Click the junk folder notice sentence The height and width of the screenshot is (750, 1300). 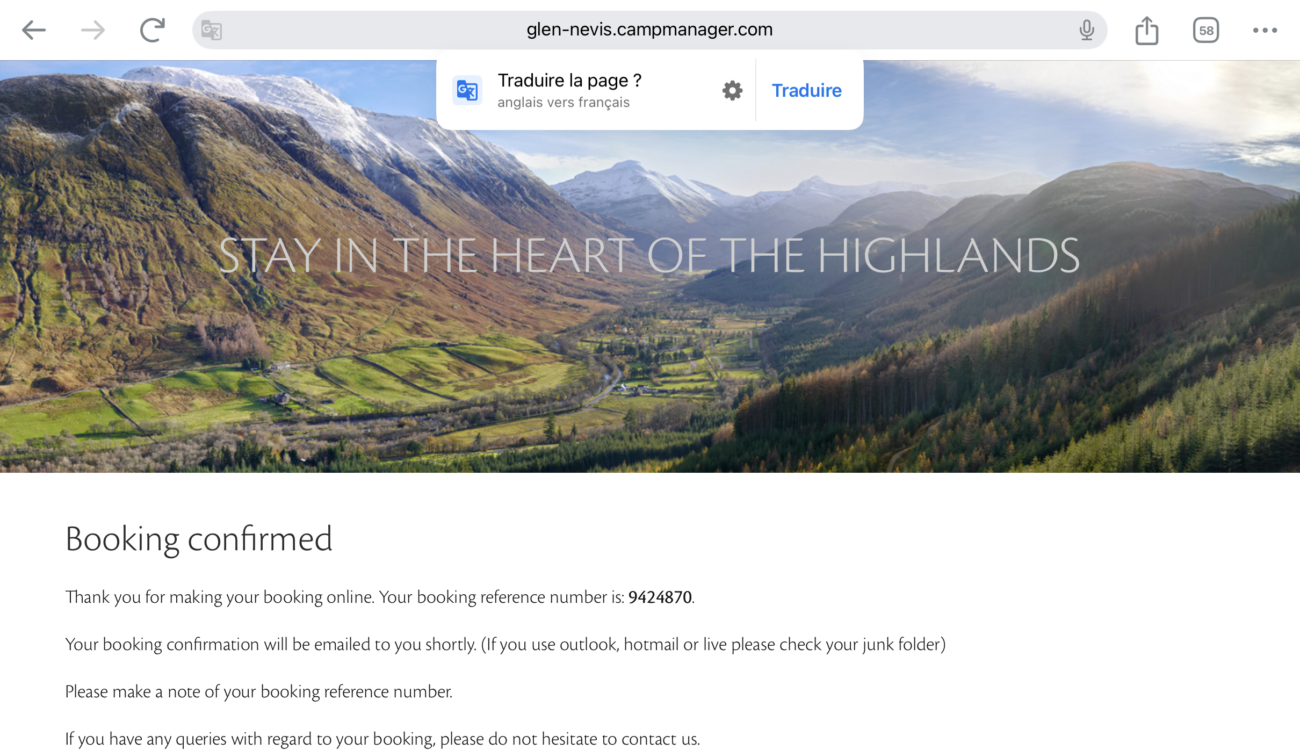click(505, 645)
